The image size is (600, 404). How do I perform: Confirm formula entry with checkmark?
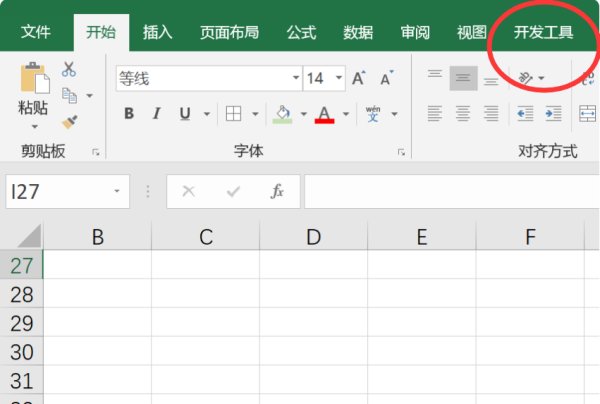(x=233, y=191)
